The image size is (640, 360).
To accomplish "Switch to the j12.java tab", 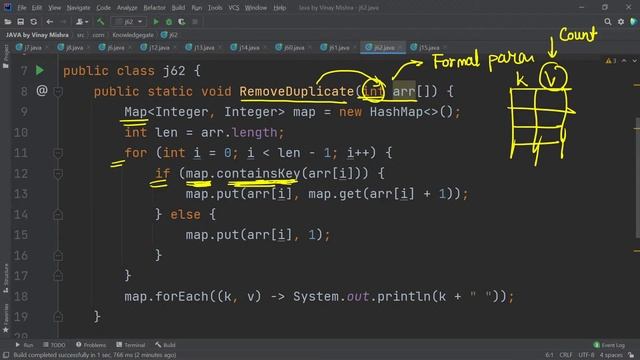I will click(158, 48).
